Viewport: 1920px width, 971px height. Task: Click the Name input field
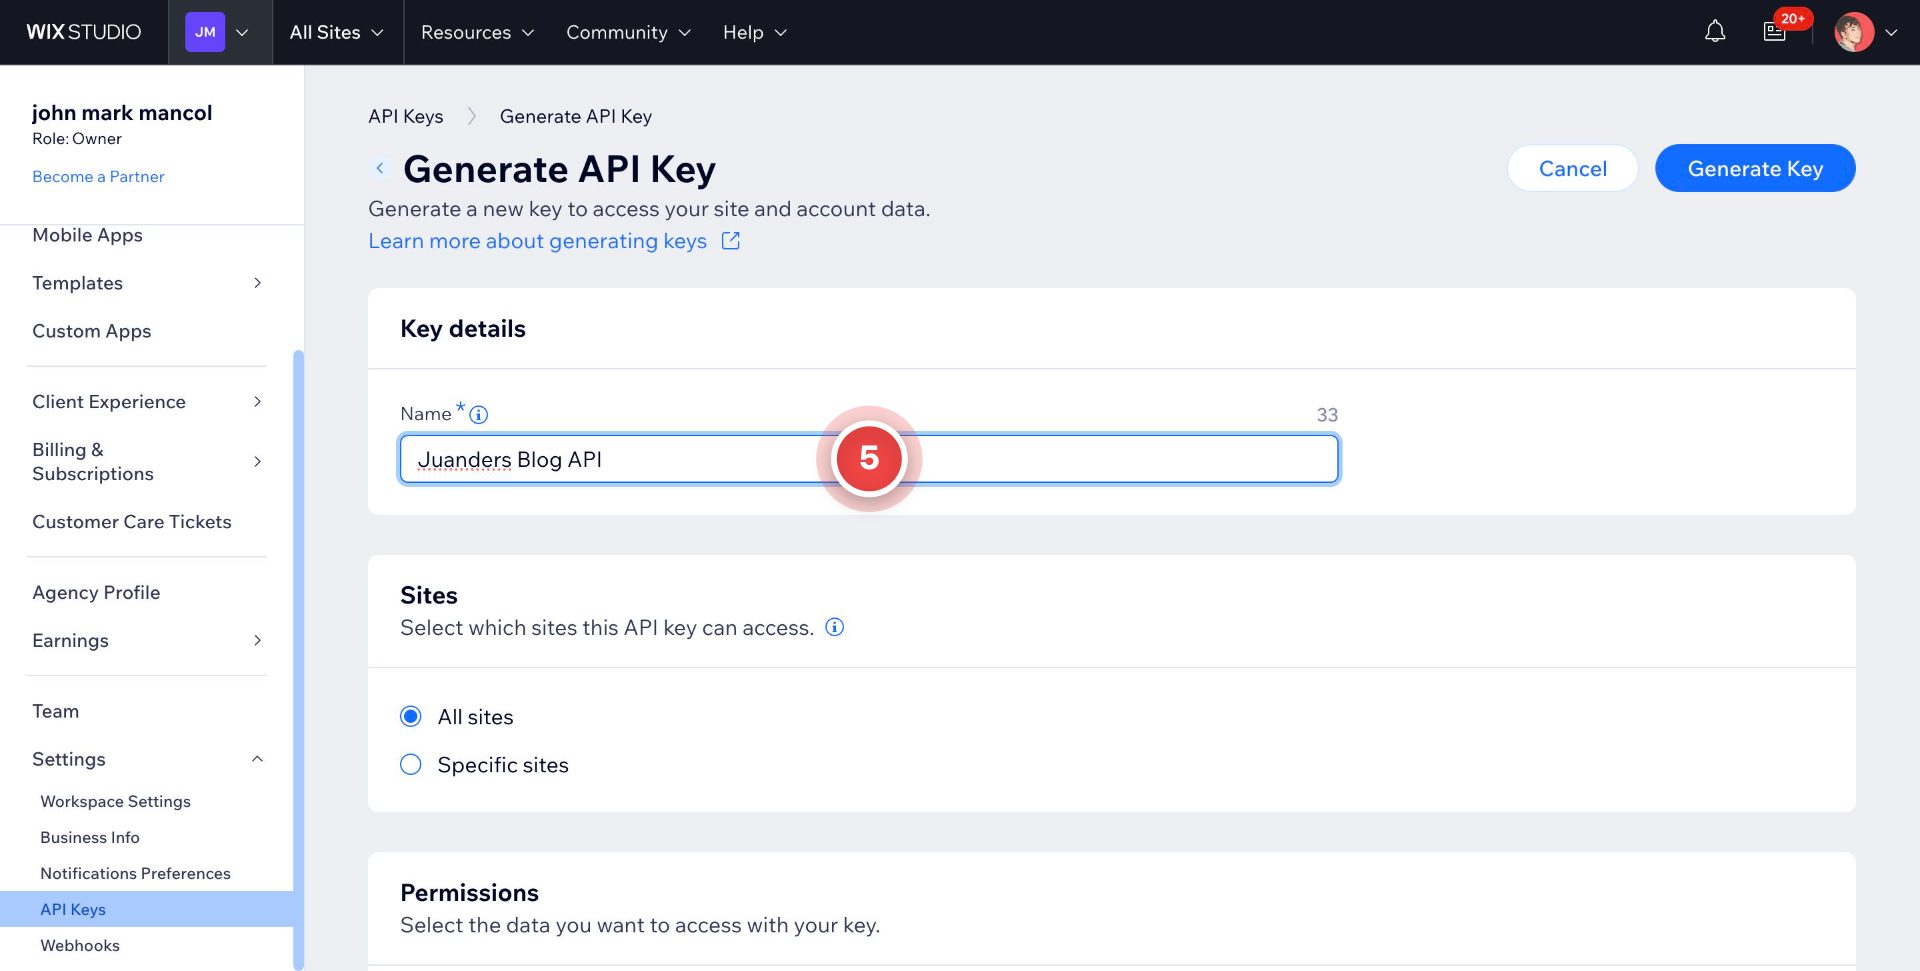coord(869,459)
